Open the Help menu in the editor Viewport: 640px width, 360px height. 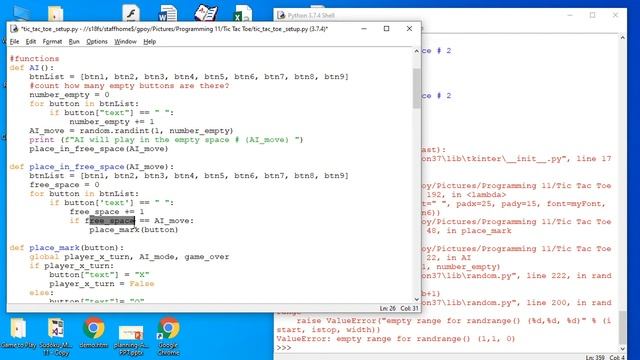[x=149, y=42]
